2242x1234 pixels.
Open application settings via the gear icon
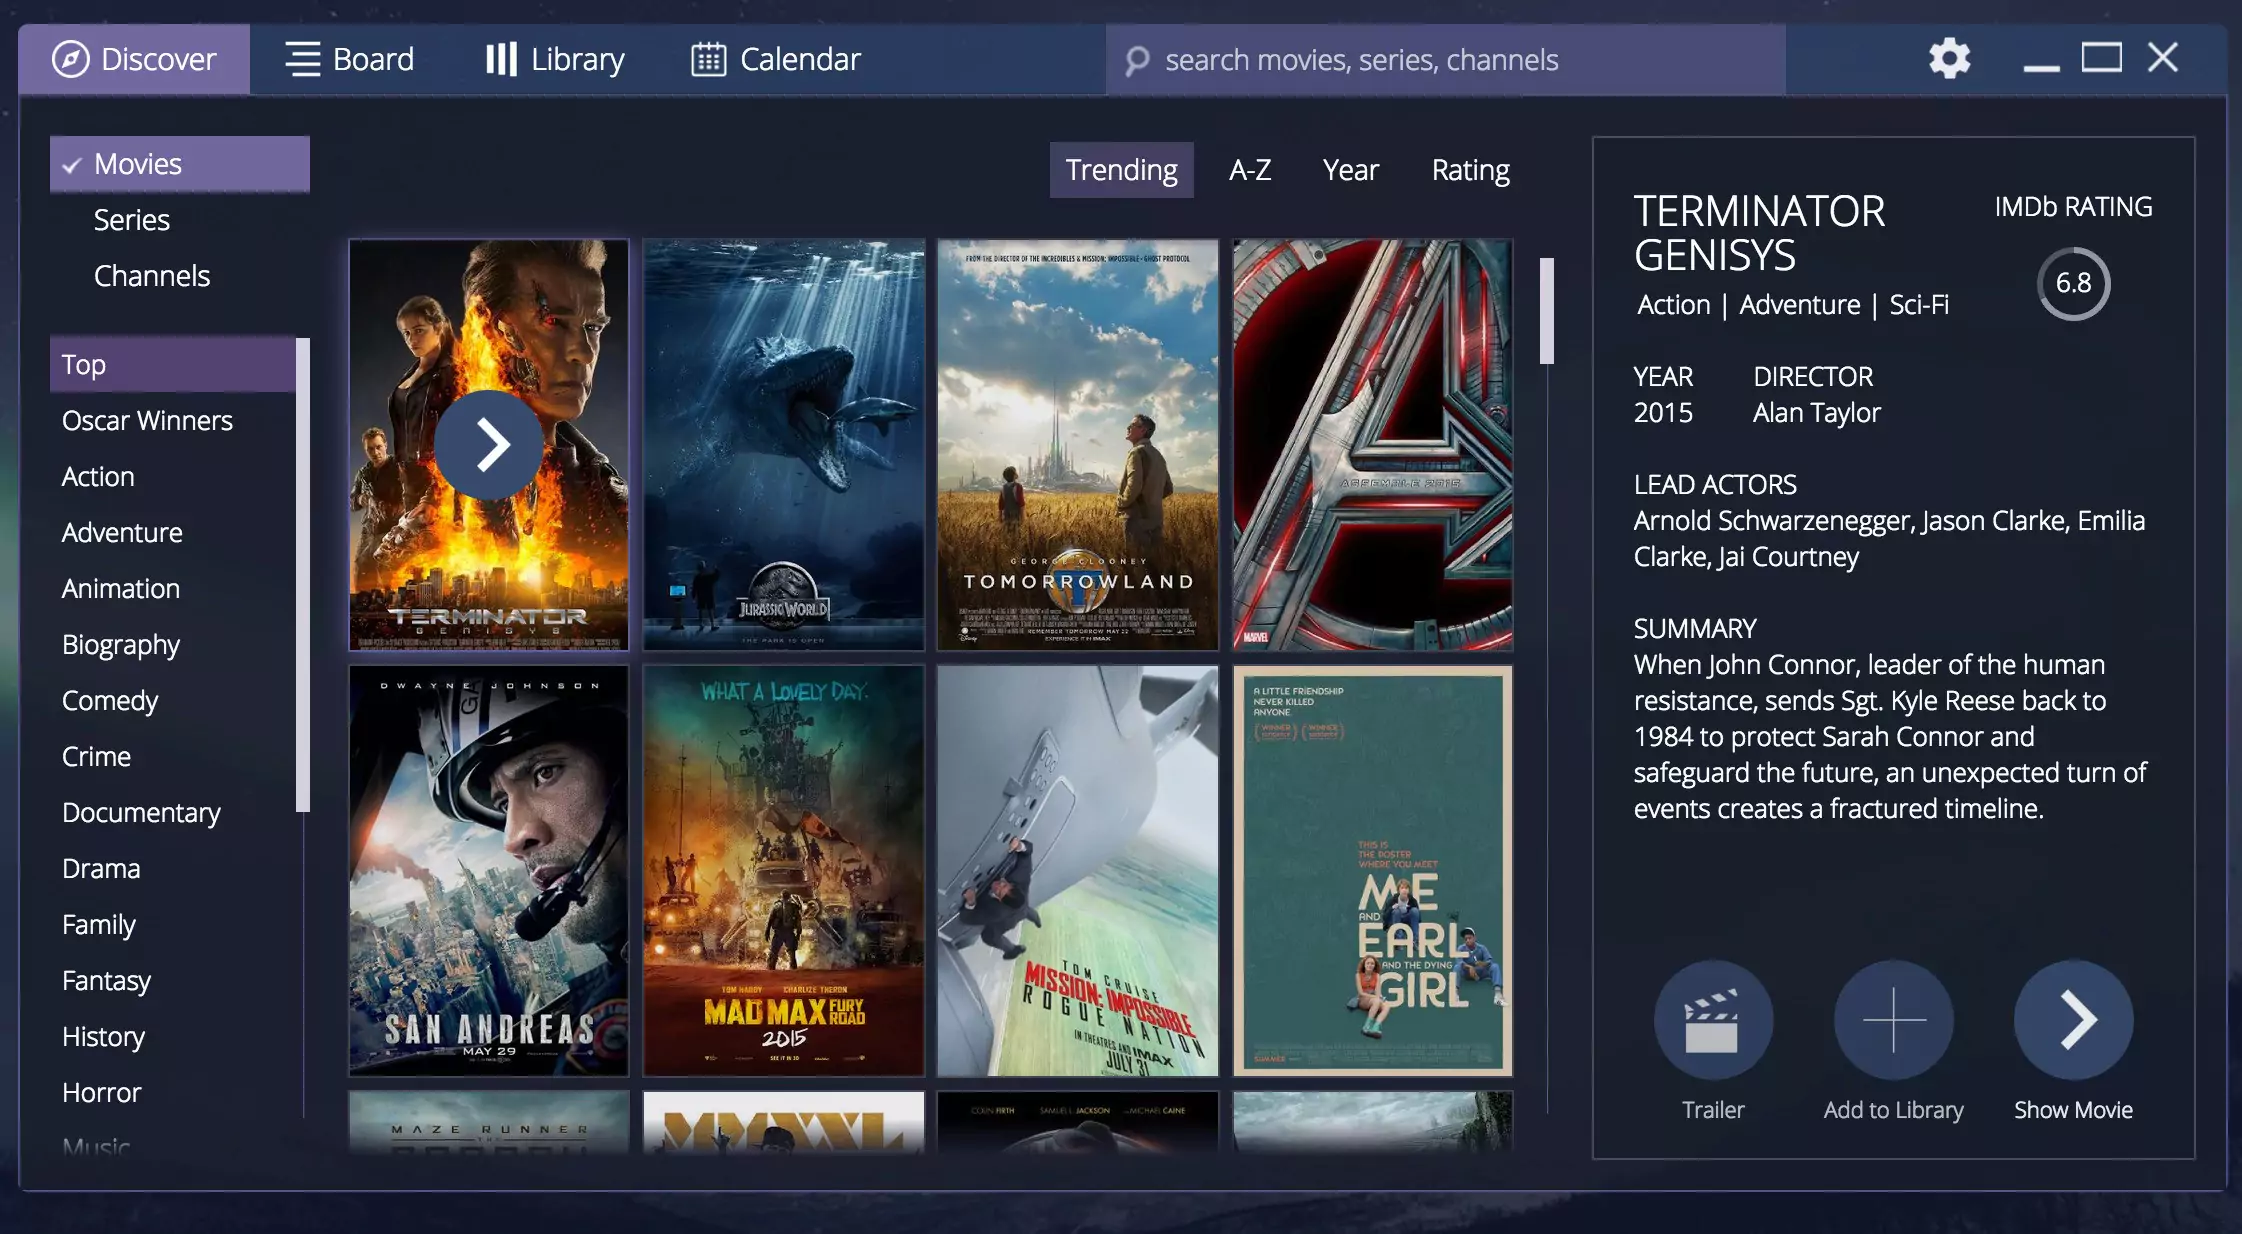(x=1947, y=58)
